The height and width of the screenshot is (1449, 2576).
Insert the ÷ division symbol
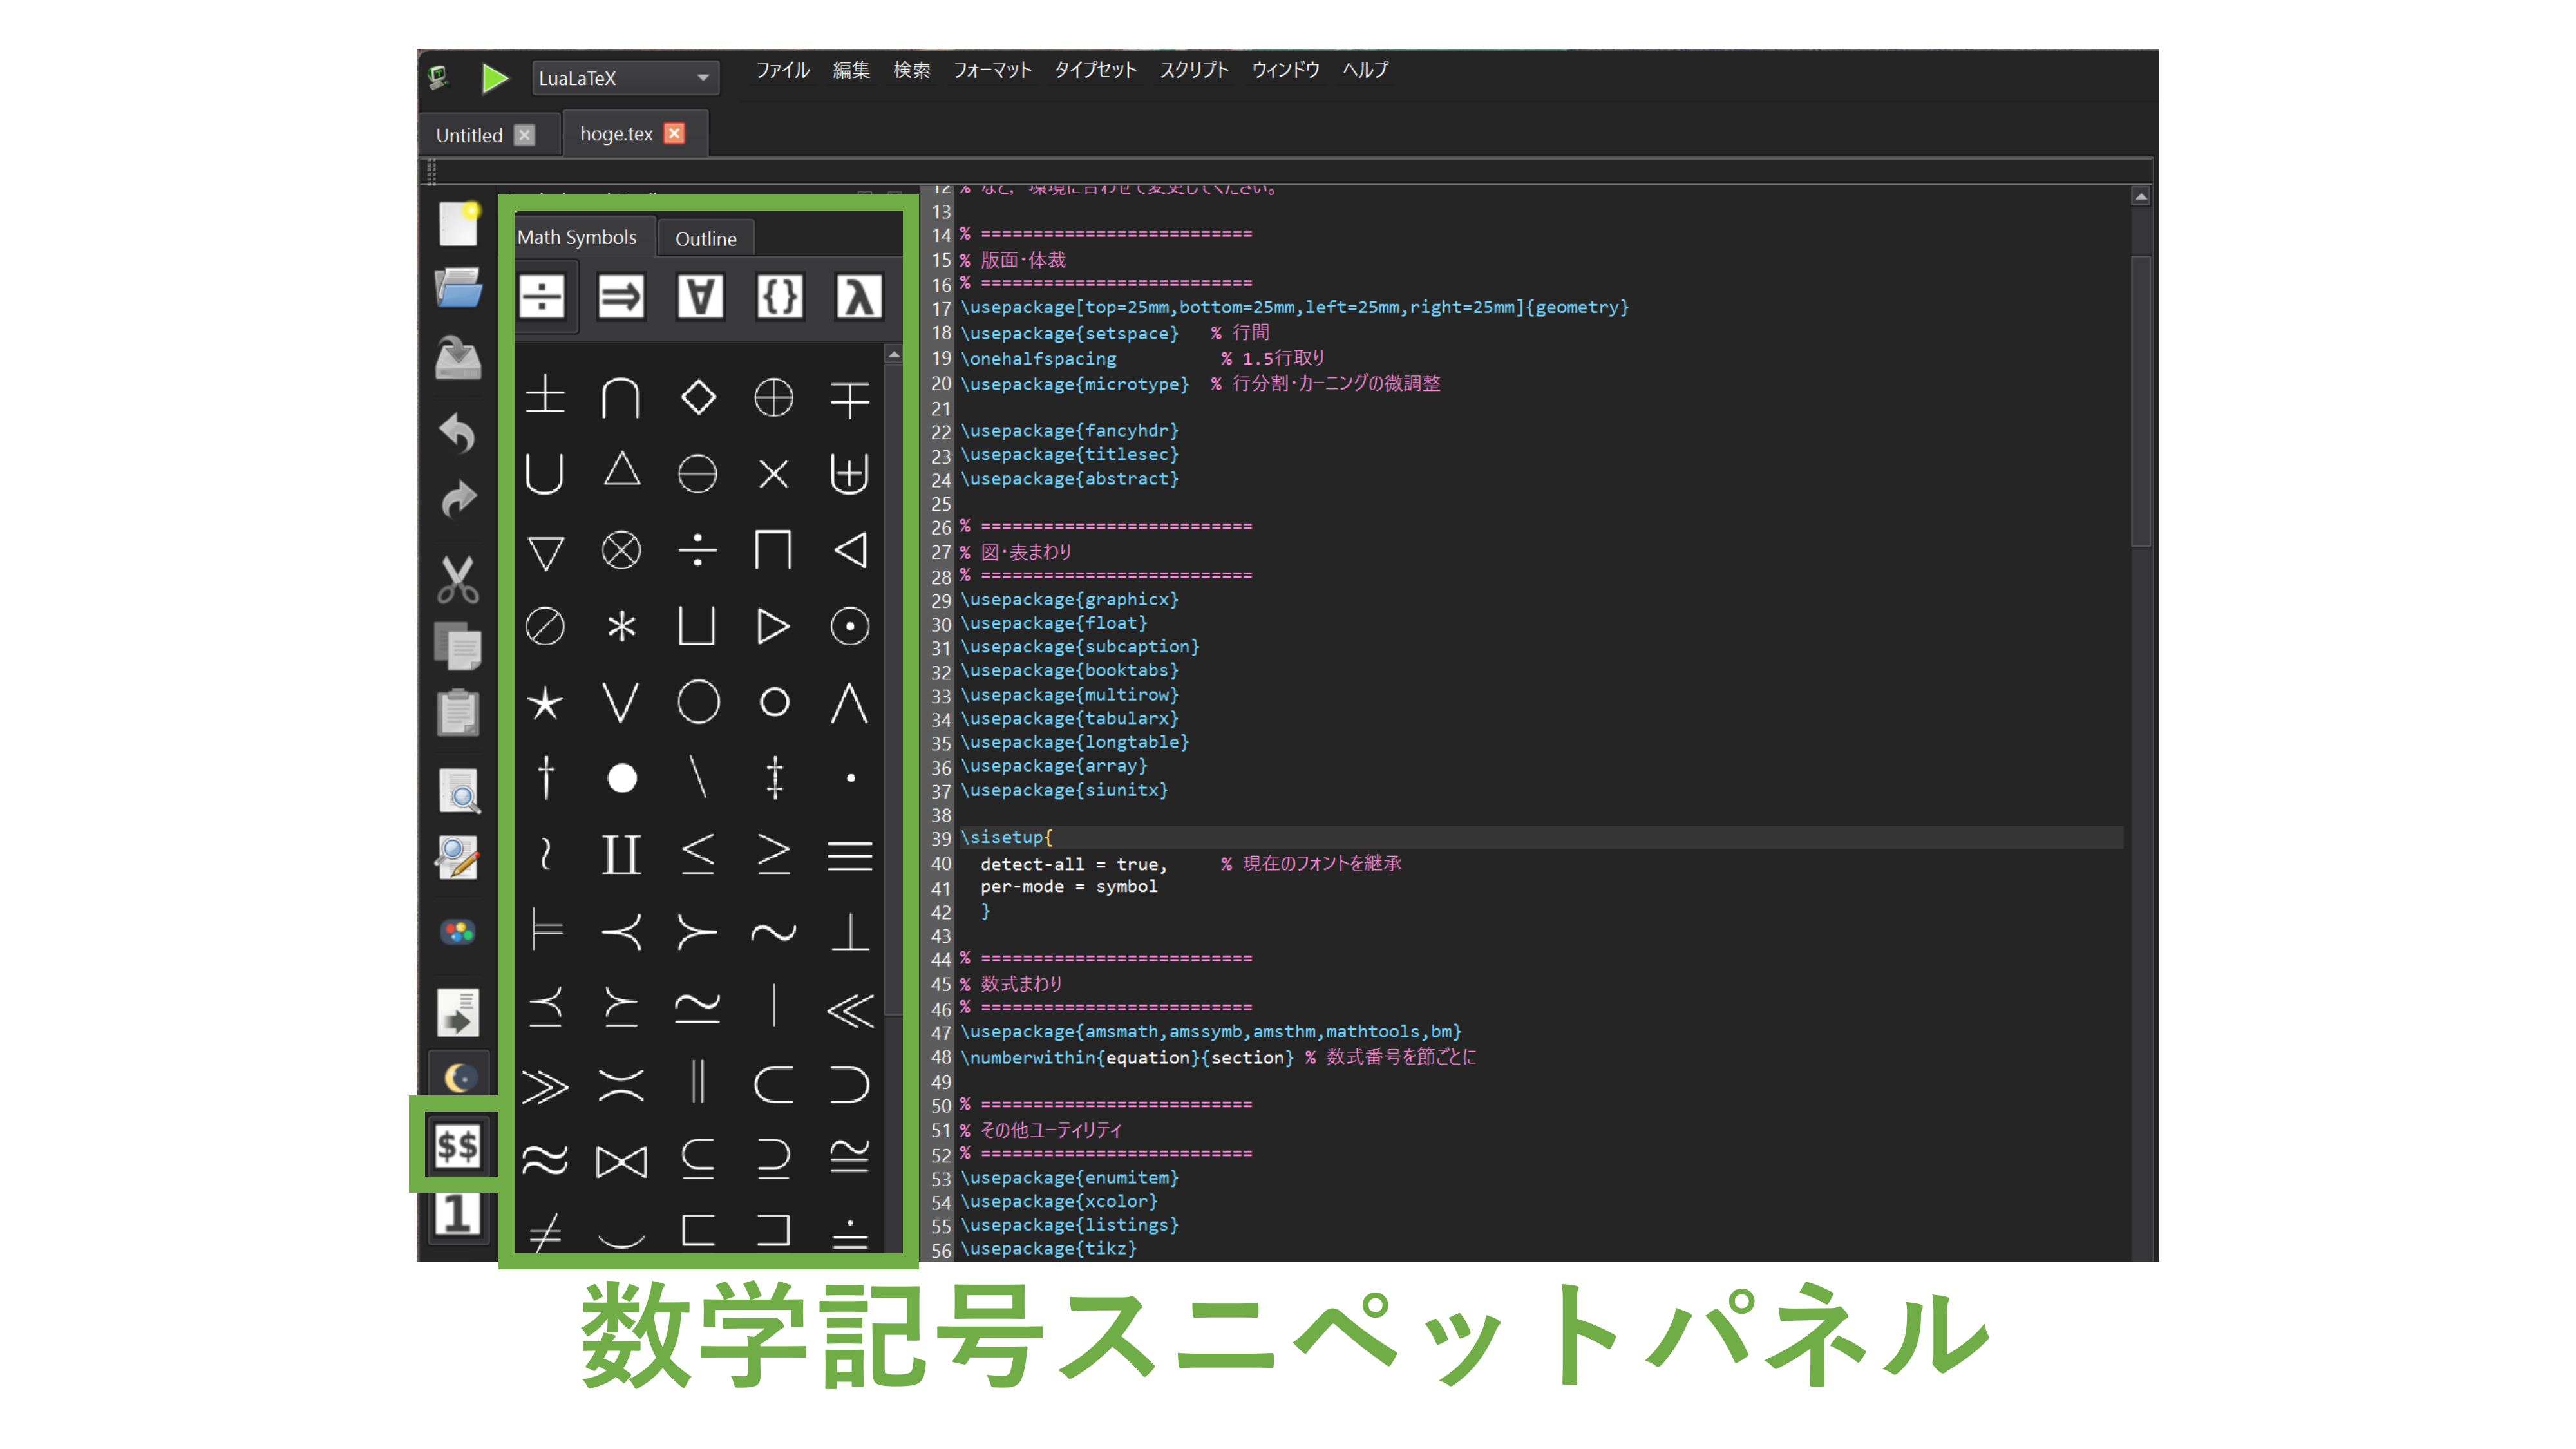[698, 549]
